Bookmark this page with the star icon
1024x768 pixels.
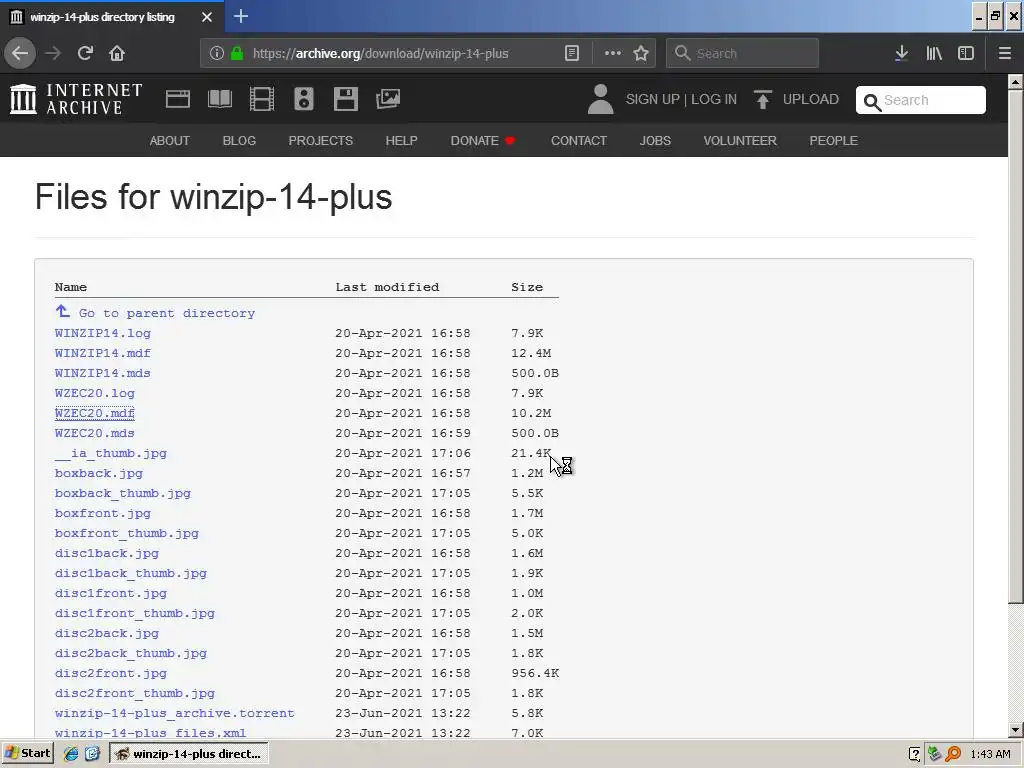(x=641, y=54)
